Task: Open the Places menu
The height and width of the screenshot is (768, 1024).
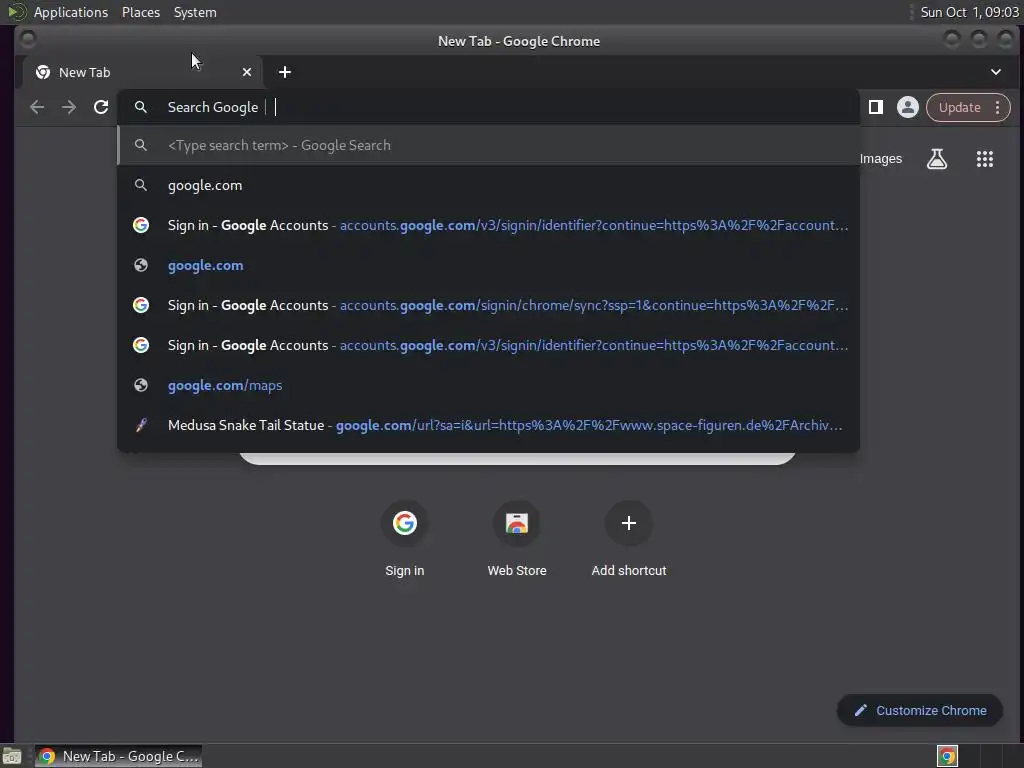Action: 141,12
